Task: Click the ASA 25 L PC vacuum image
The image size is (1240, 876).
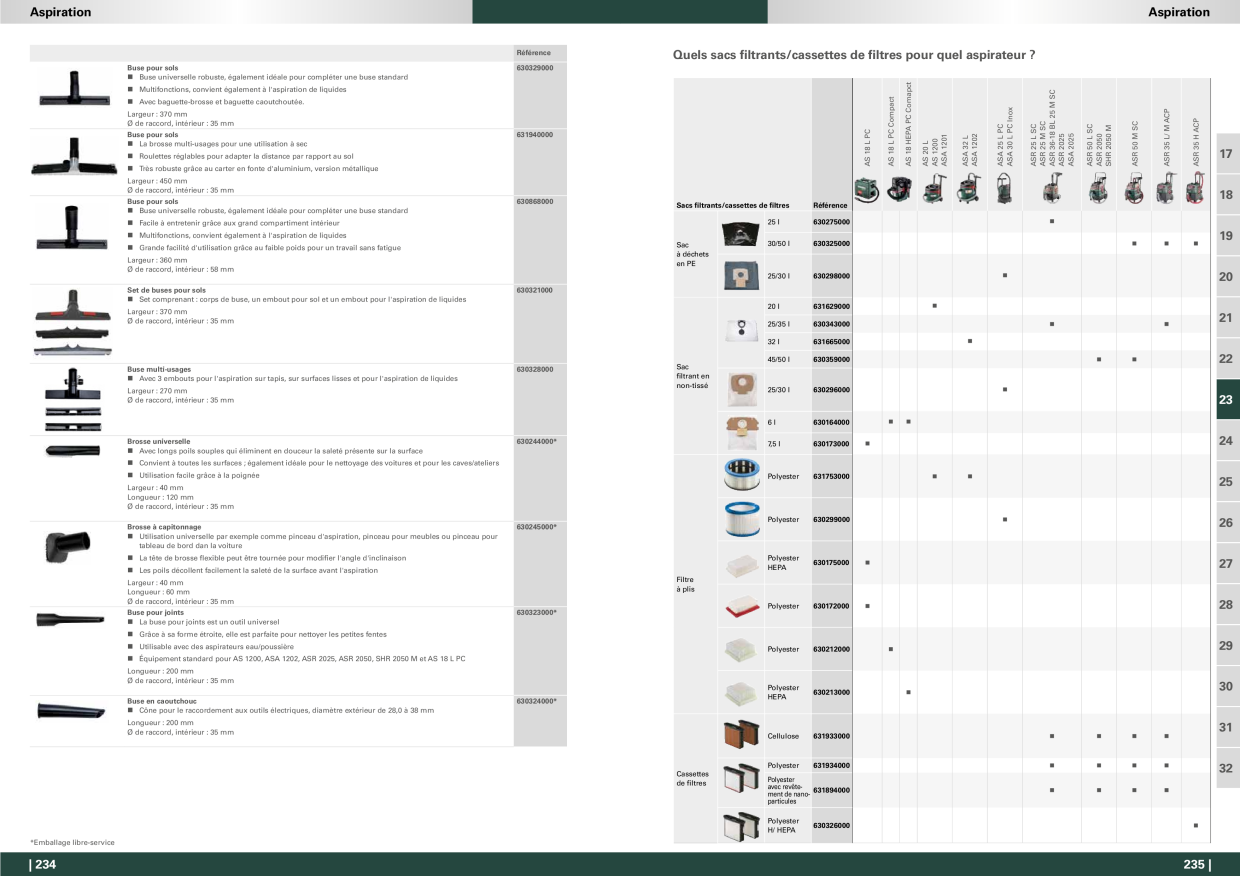Action: pyautogui.click(x=1004, y=188)
